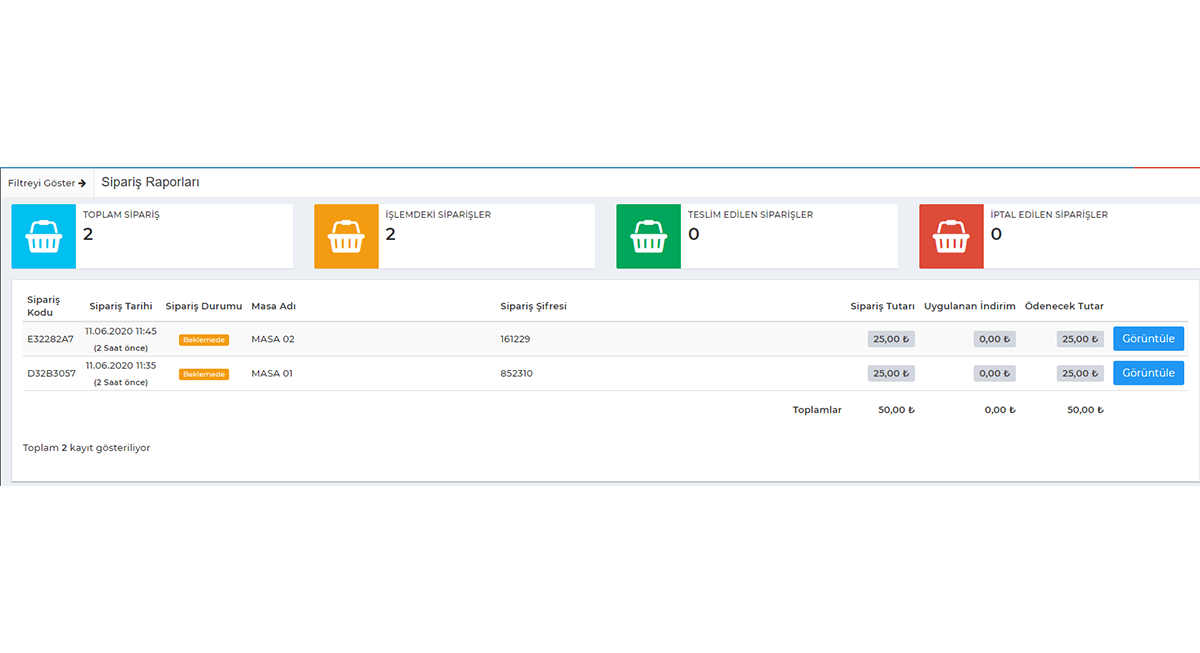Click the blue Toplam Sipariş basket icon

pyautogui.click(x=44, y=237)
